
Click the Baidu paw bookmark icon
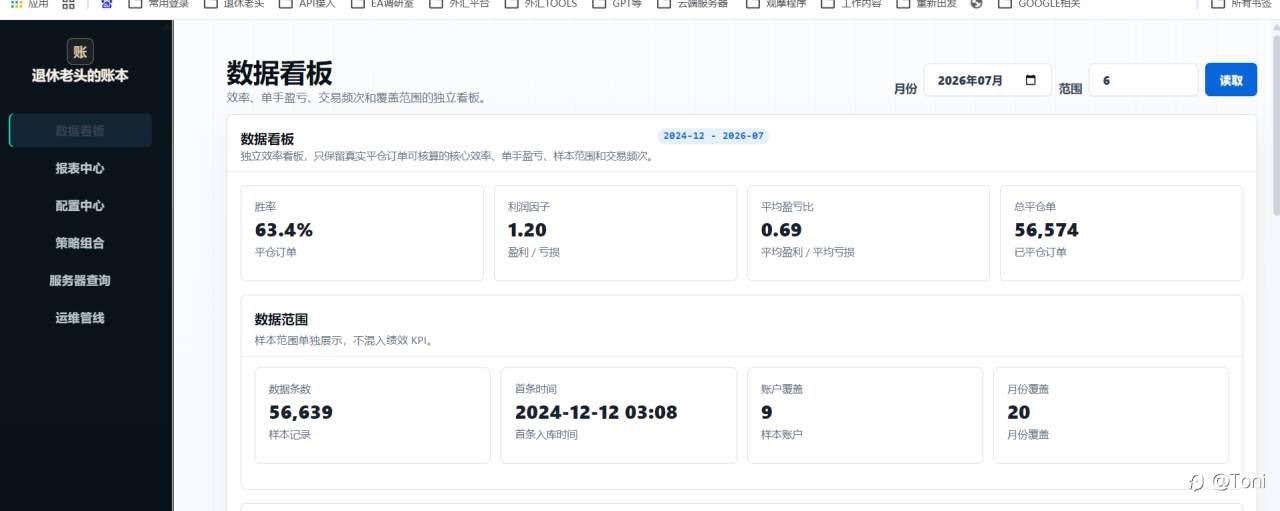107,4
